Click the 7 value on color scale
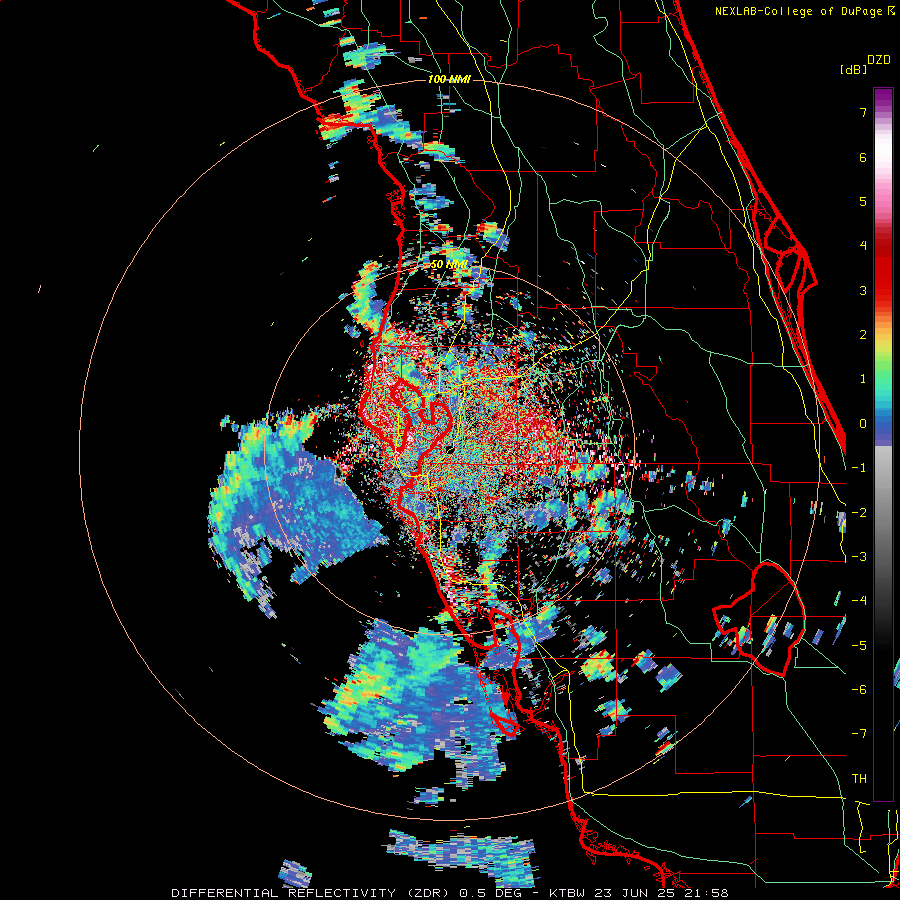The height and width of the screenshot is (900, 900). pos(863,112)
